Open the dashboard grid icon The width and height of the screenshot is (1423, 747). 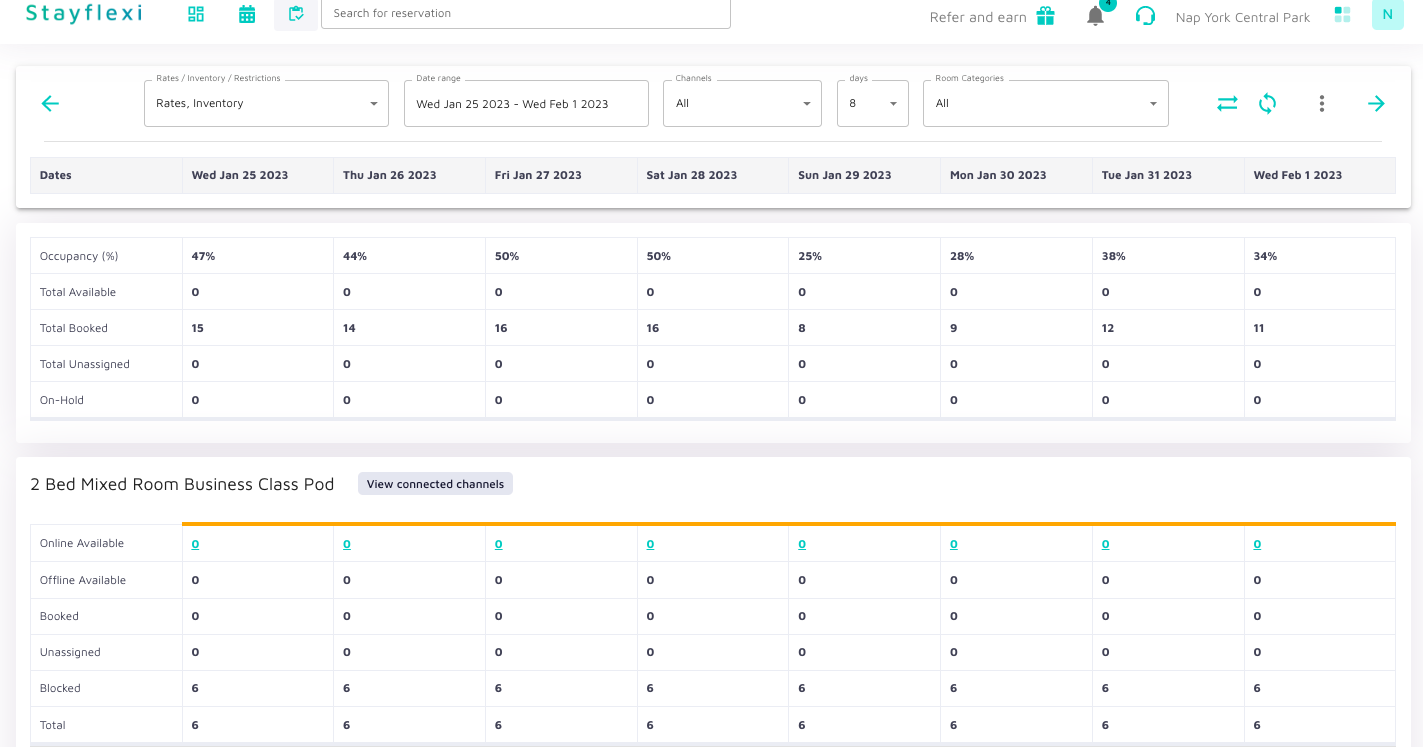(x=196, y=14)
